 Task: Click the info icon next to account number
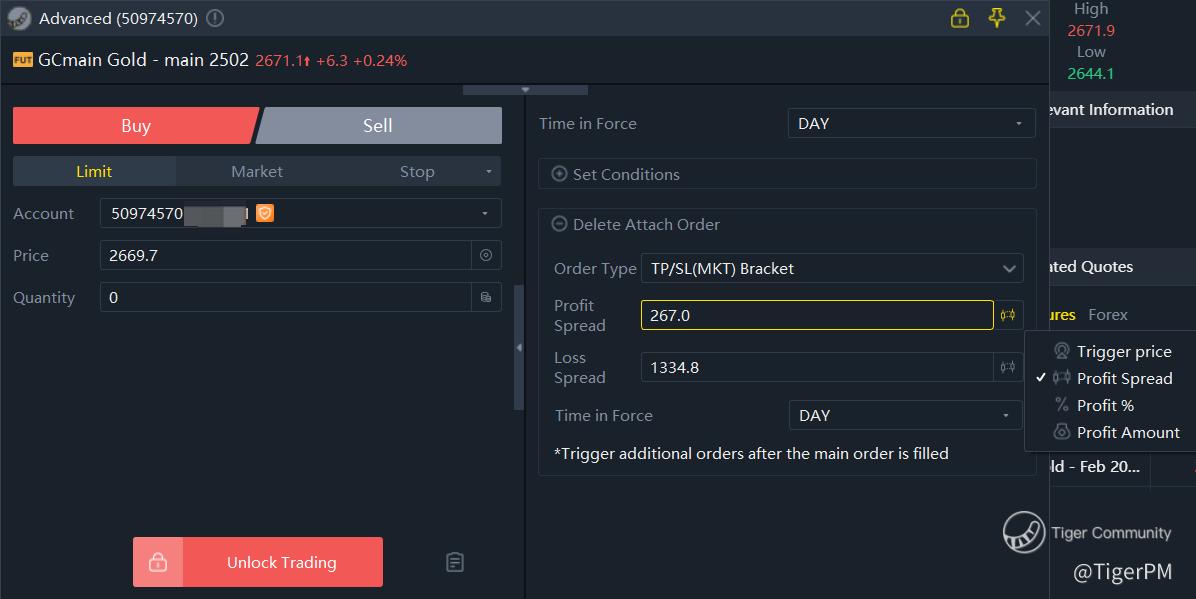[215, 18]
